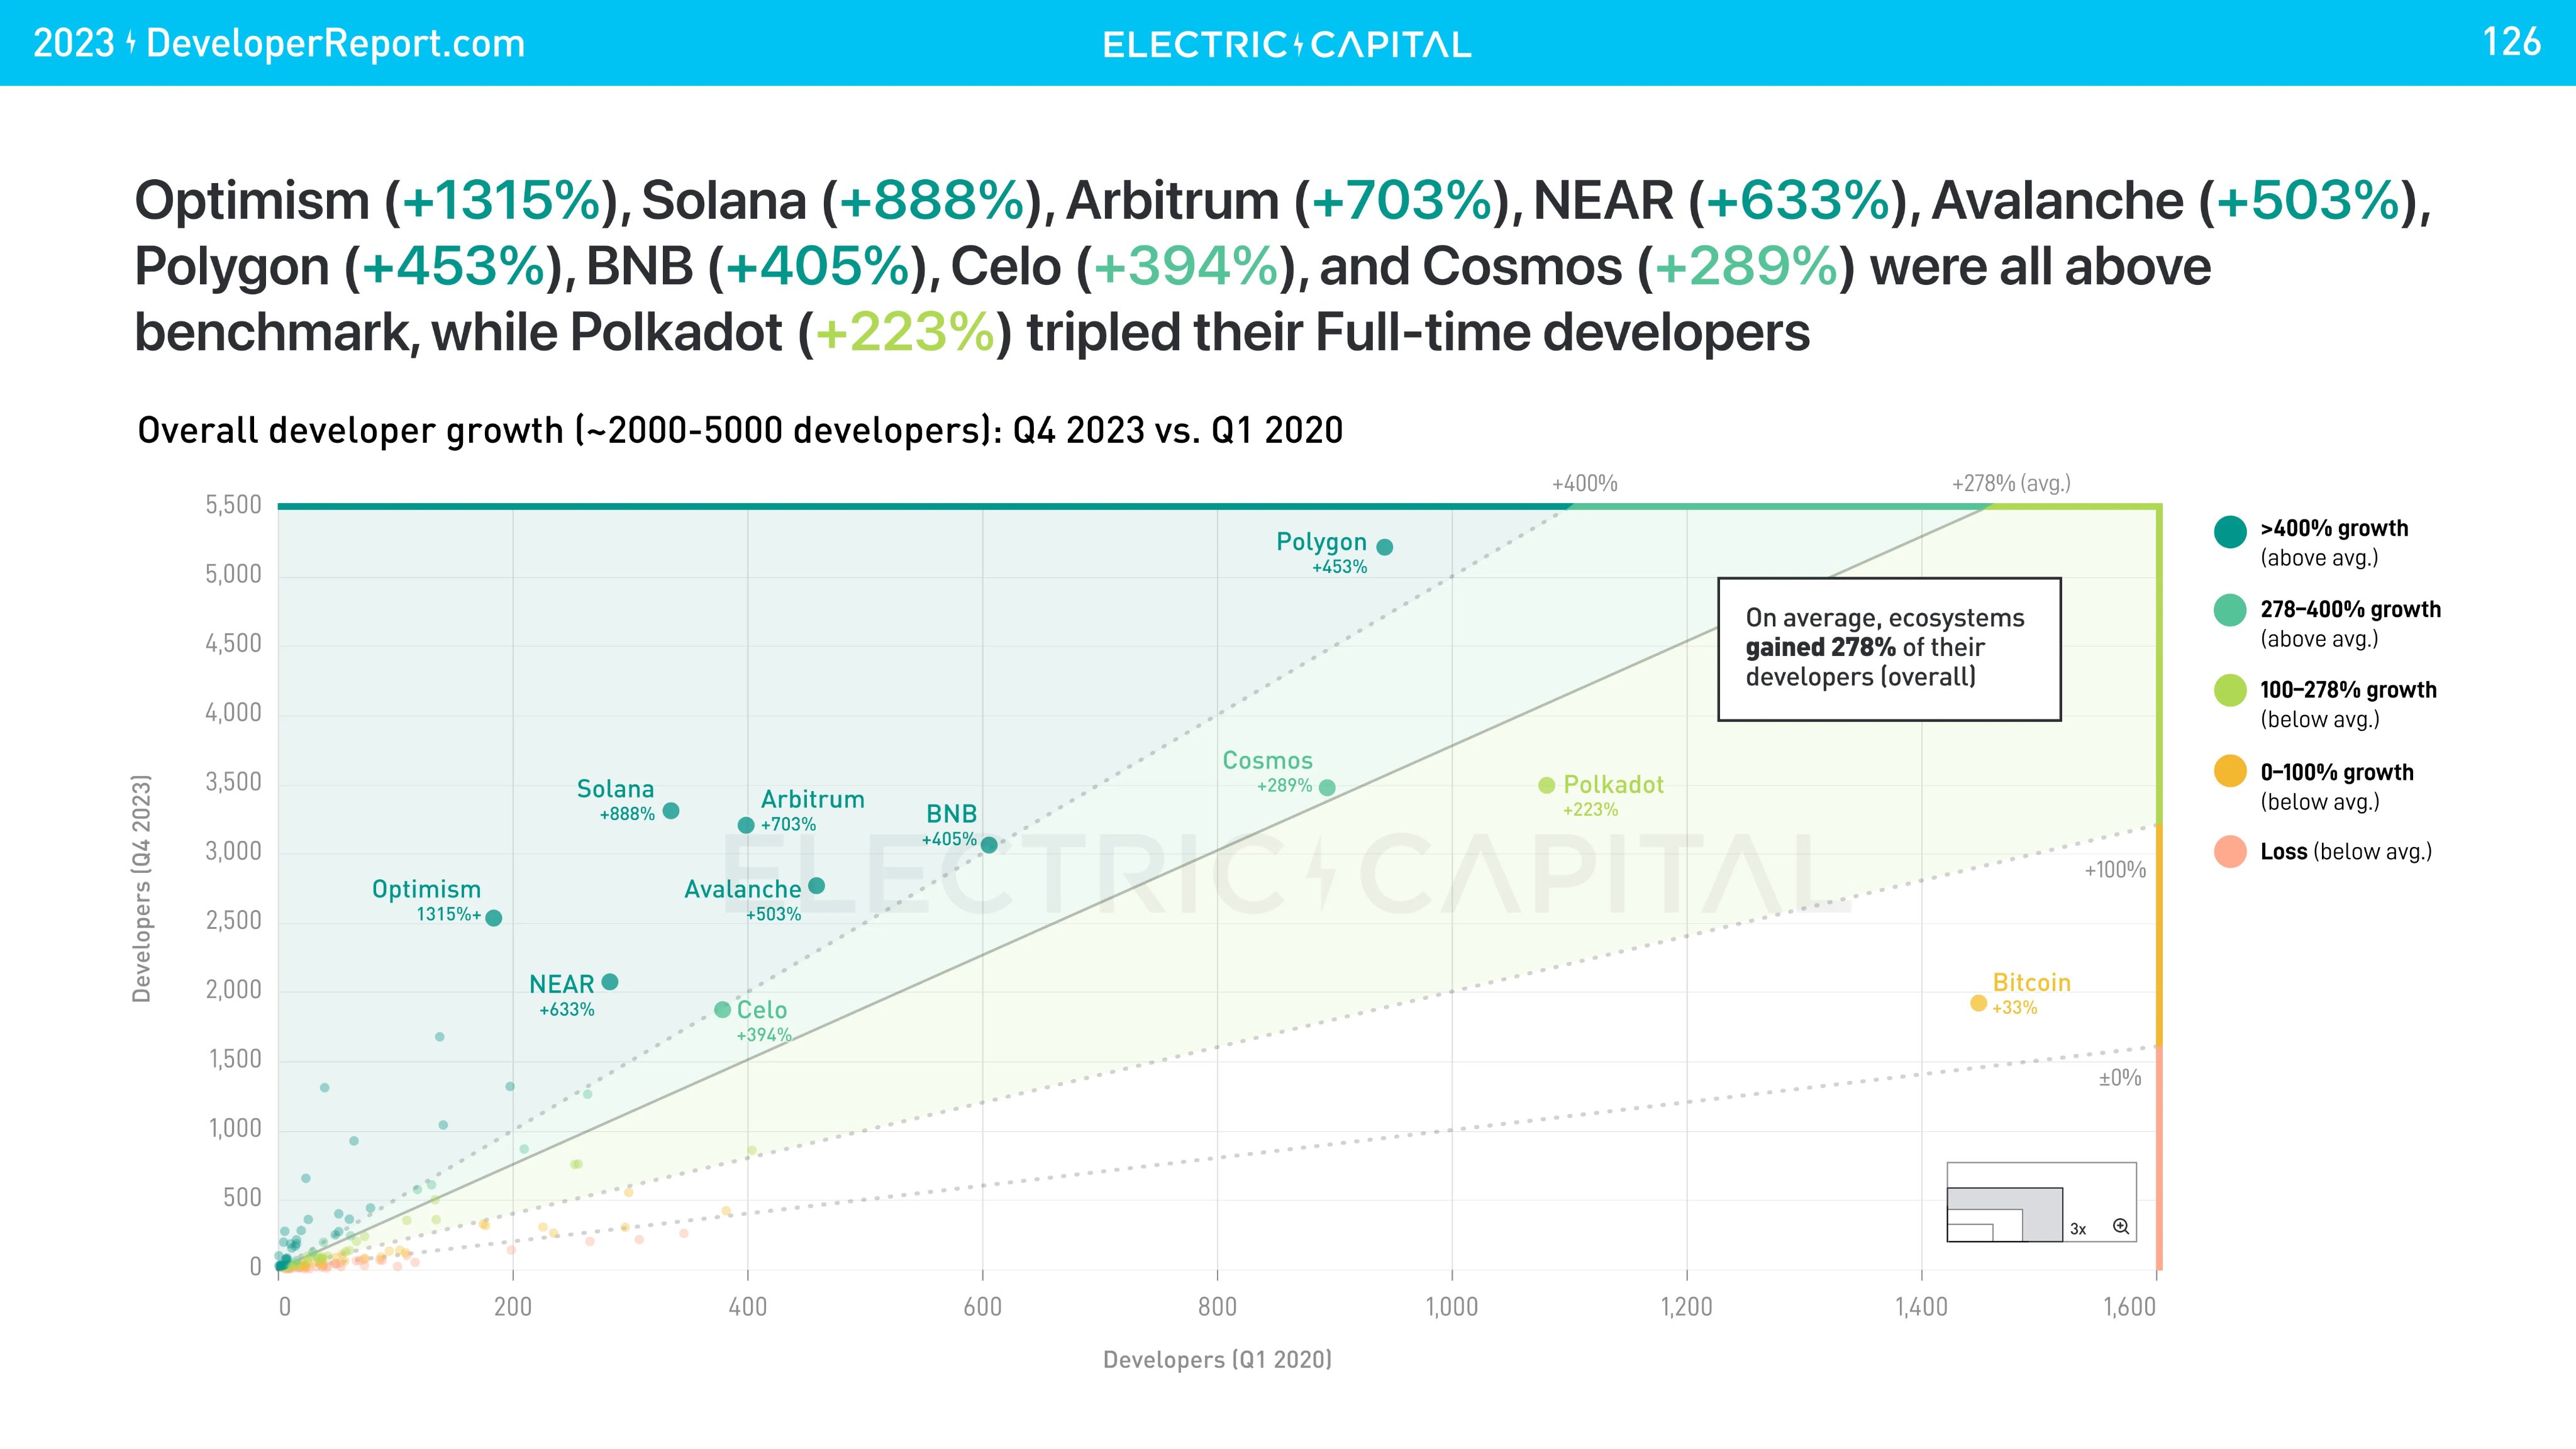This screenshot has height=1449, width=2576.
Task: Click the Cosmos +289% label
Action: click(1268, 772)
